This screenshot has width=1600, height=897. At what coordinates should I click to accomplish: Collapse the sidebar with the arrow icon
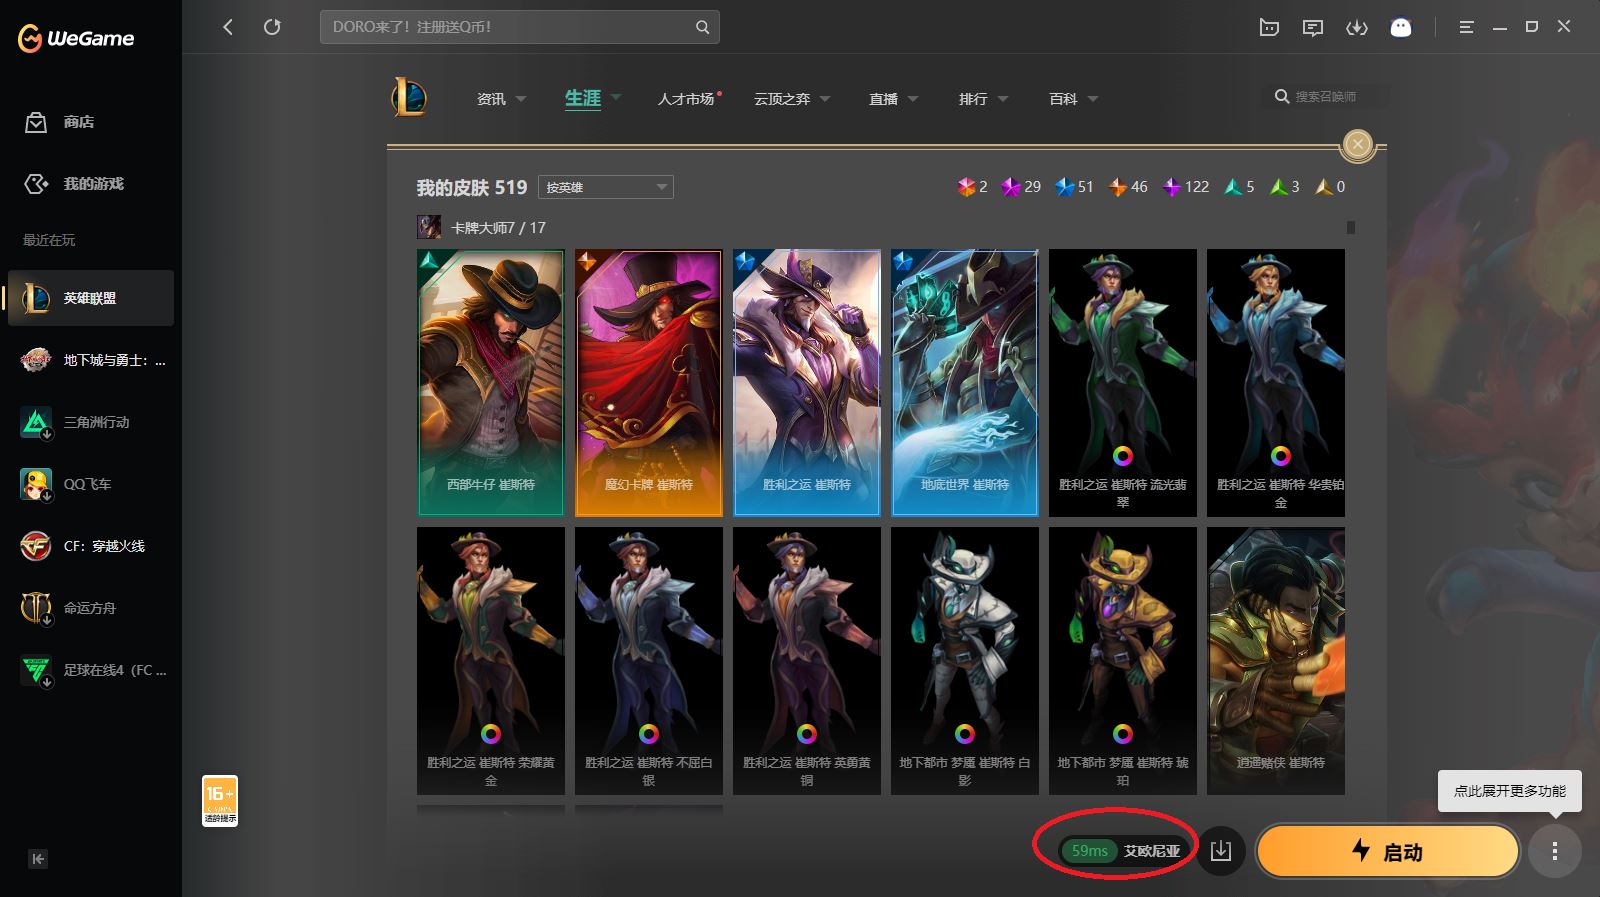[38, 859]
